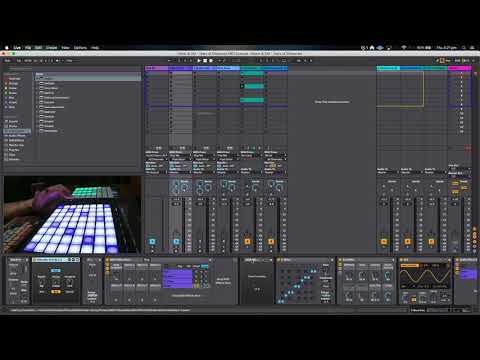Select the teal fifth track header
The image size is (480, 360).
252,68
